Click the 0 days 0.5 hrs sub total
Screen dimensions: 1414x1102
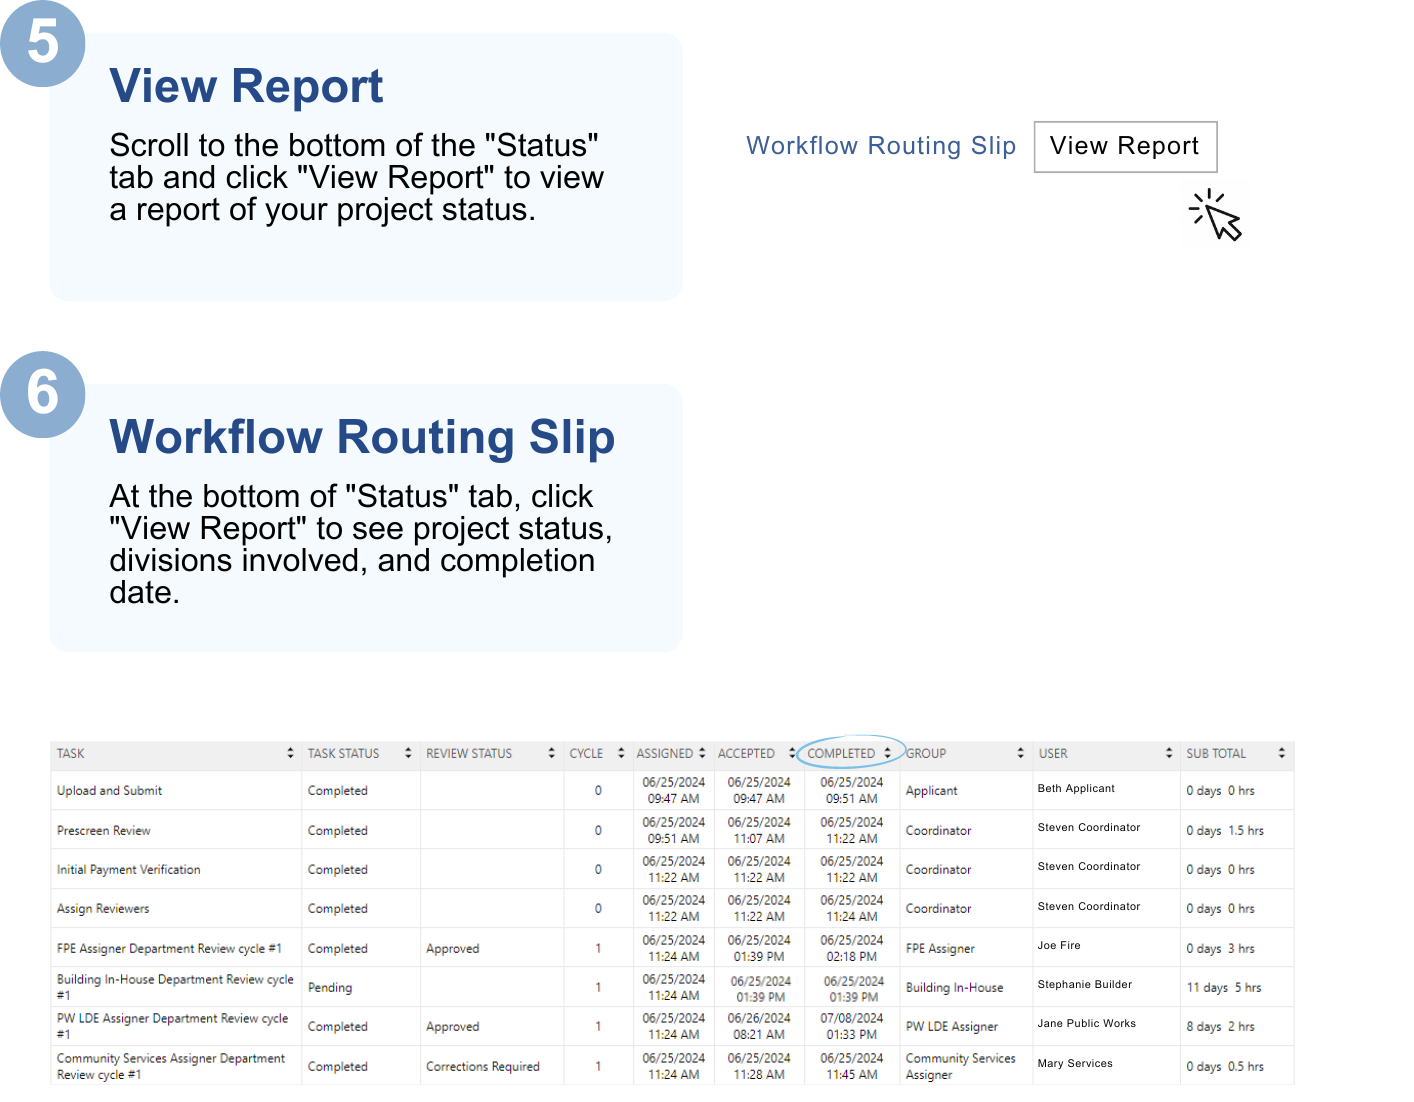(x=1225, y=1067)
